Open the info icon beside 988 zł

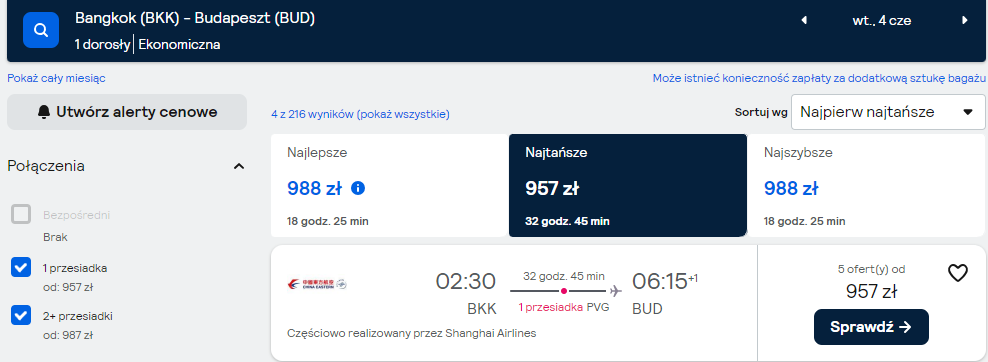click(x=358, y=188)
